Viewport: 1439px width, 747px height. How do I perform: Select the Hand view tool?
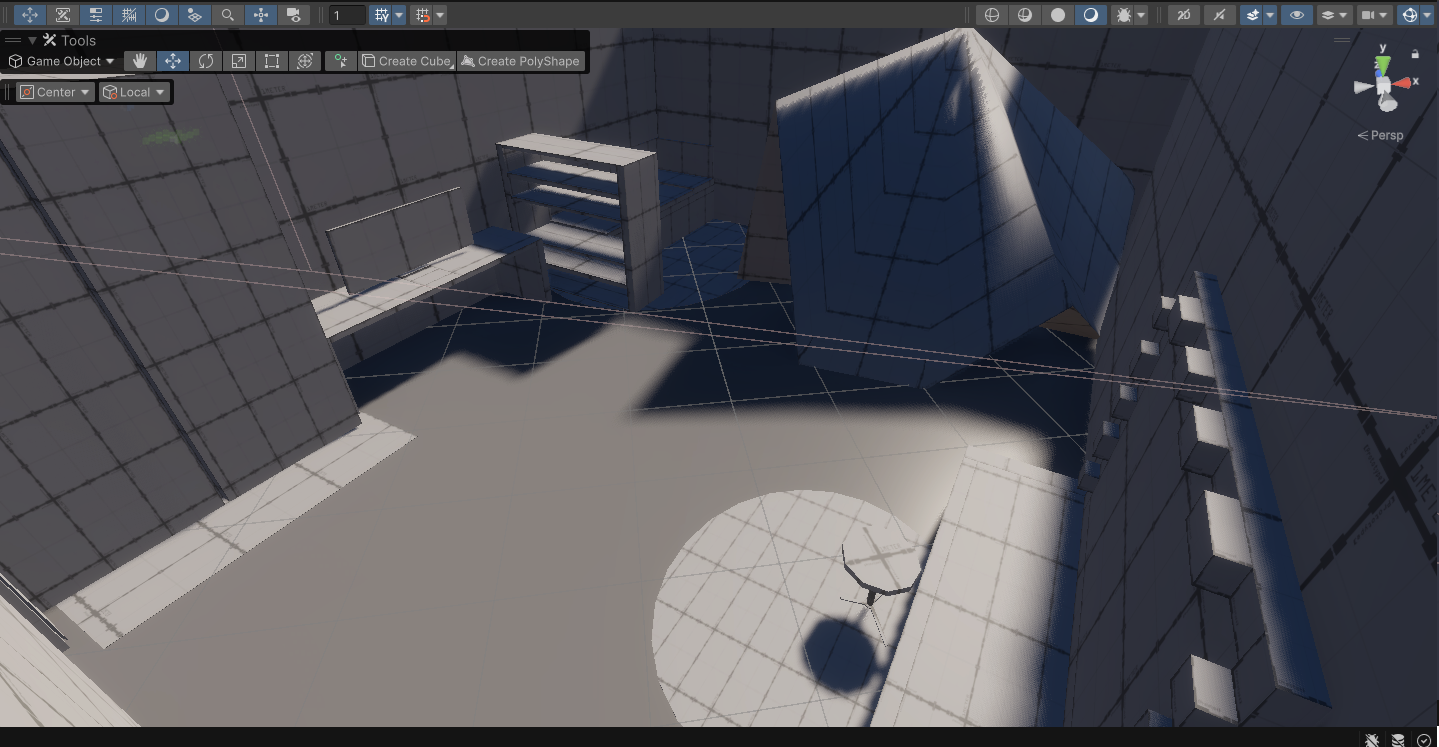point(140,61)
